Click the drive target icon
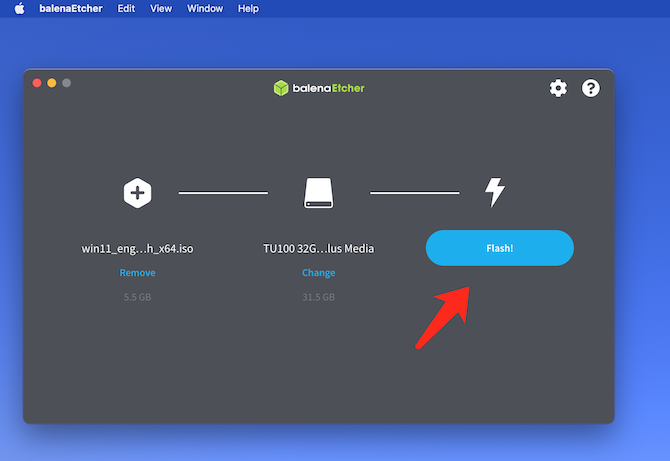670x461 pixels. [318, 193]
